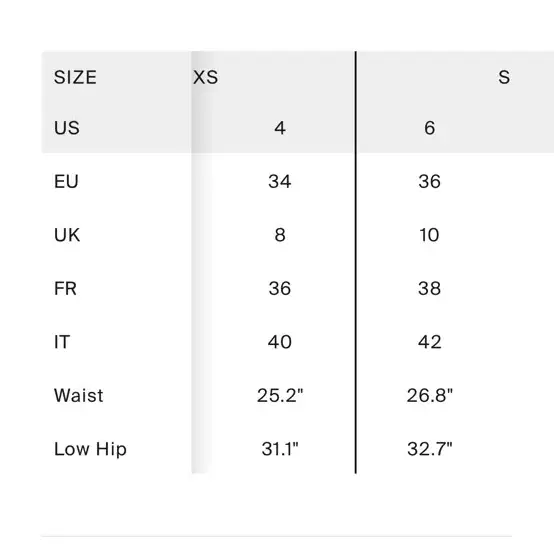Click the US row label
The image size is (554, 554).
click(67, 128)
